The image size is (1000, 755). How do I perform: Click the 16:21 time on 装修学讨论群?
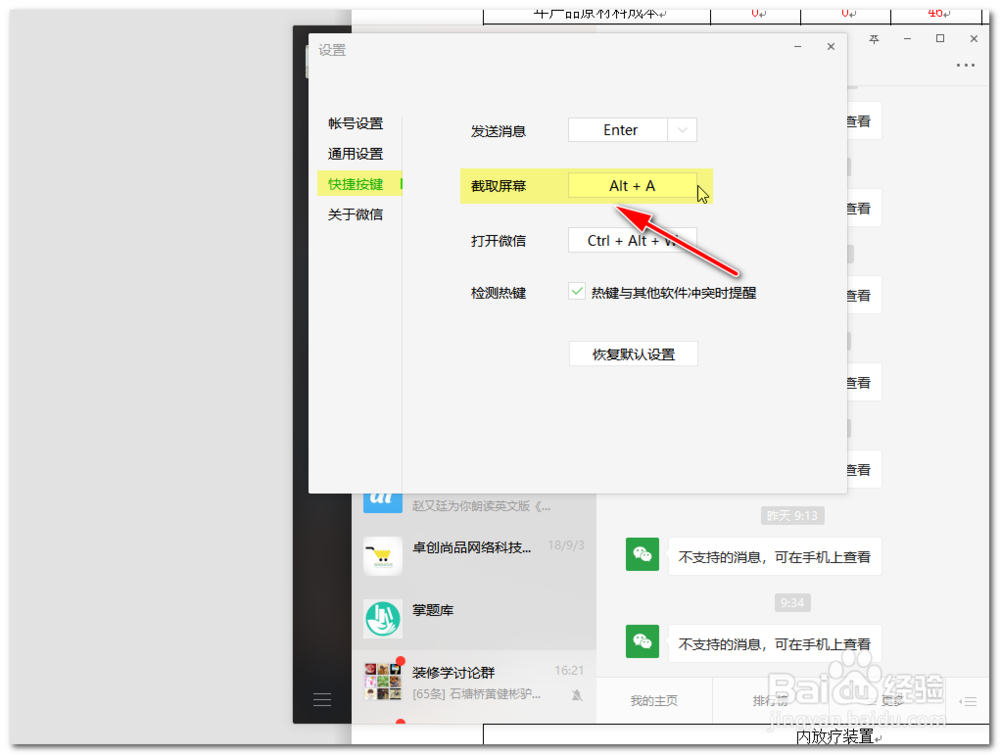click(x=569, y=670)
